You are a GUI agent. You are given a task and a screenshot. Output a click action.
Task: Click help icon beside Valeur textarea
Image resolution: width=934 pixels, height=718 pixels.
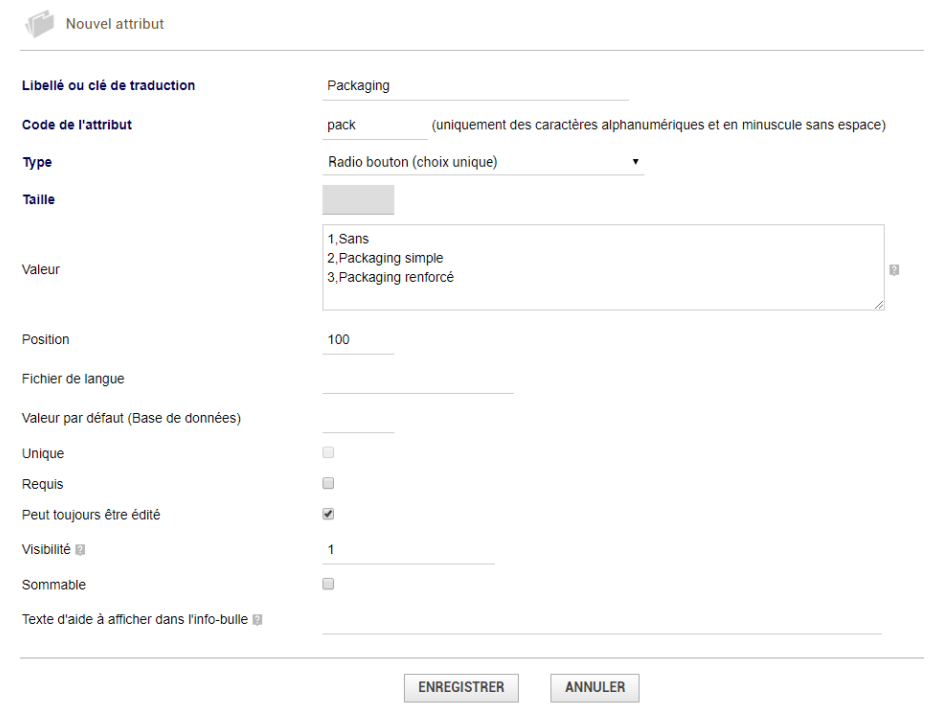click(x=894, y=270)
